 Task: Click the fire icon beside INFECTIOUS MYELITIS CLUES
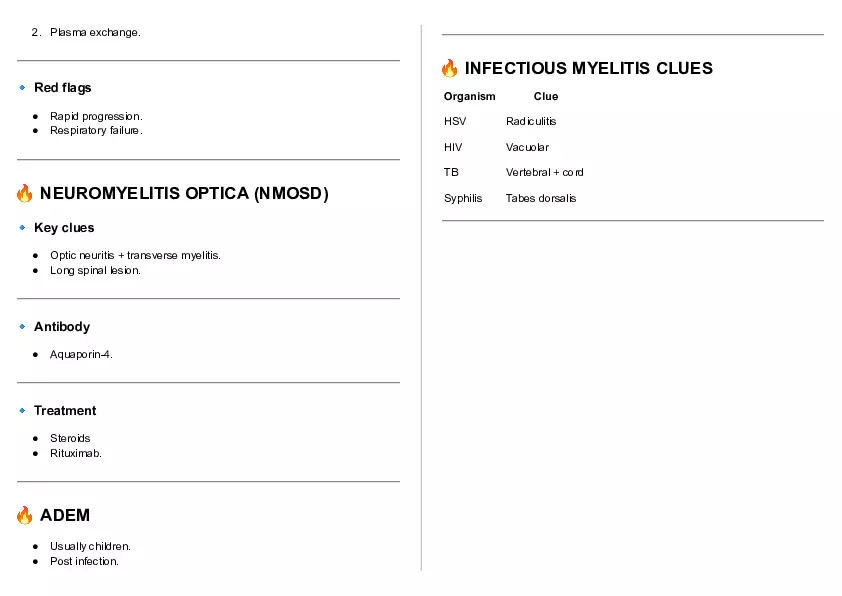point(449,68)
